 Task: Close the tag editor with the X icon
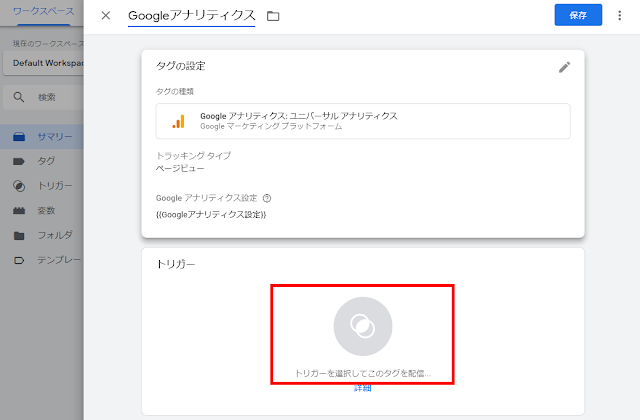(x=106, y=16)
